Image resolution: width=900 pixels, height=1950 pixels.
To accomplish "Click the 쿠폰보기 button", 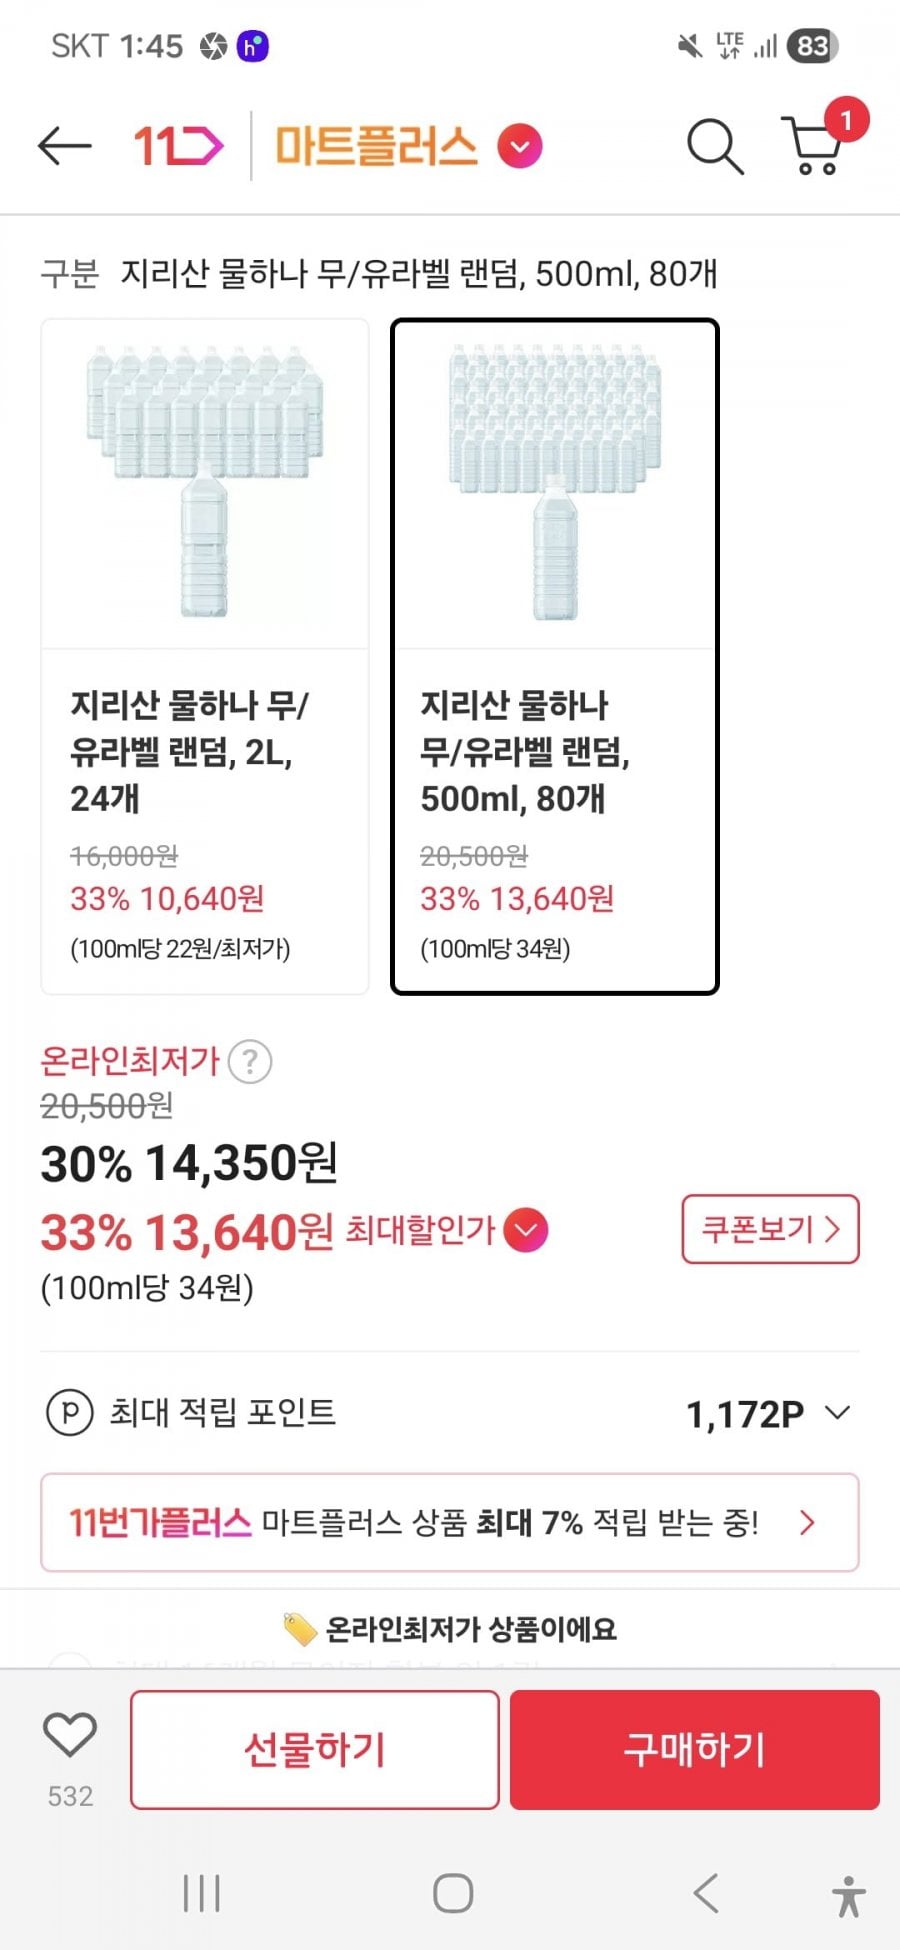I will (770, 1229).
